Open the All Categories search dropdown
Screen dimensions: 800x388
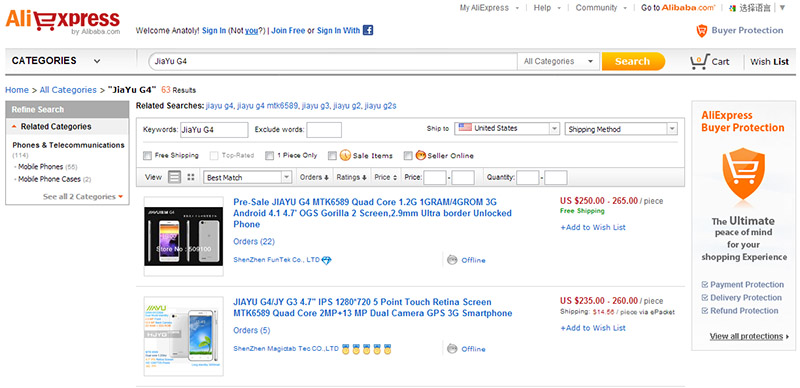pyautogui.click(x=559, y=61)
